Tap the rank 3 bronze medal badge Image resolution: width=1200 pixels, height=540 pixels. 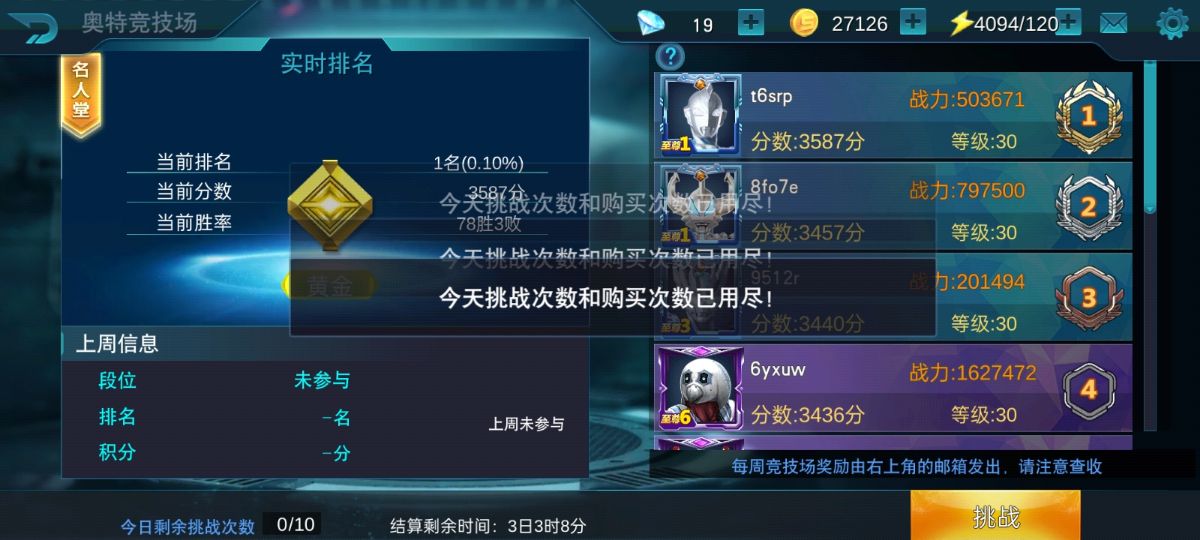pos(1089,297)
